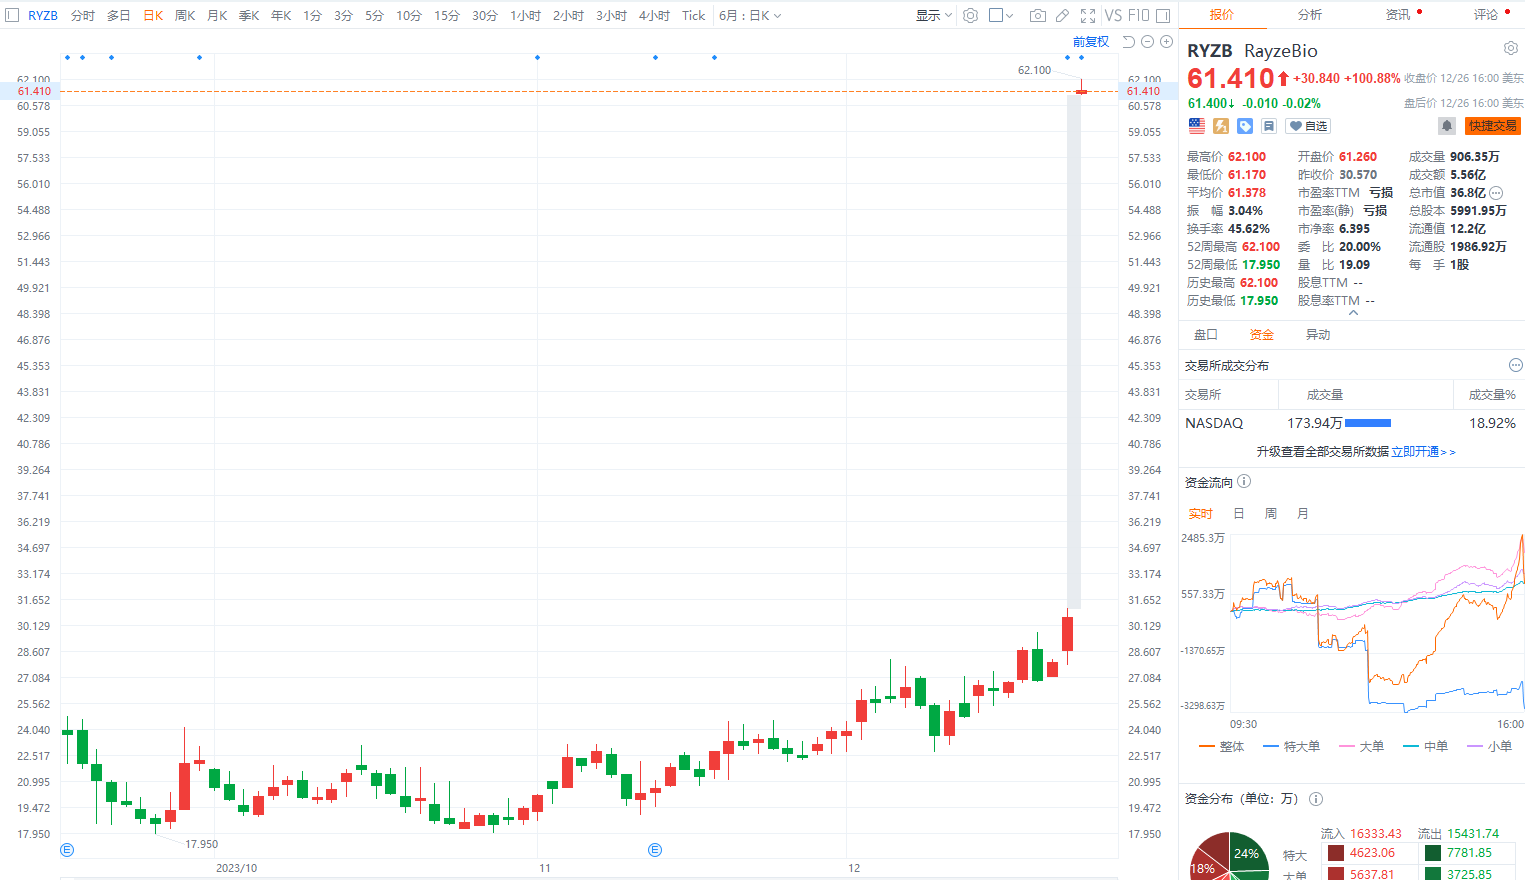Click the 快捷交易 quick trade button

coord(1492,126)
